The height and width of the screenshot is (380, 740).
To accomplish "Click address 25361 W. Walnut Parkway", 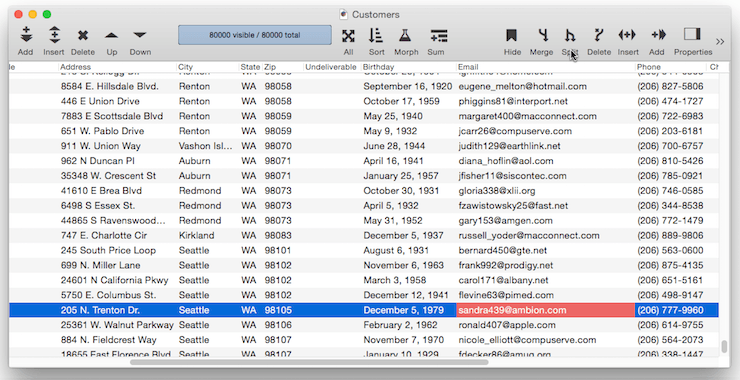I will (117, 325).
